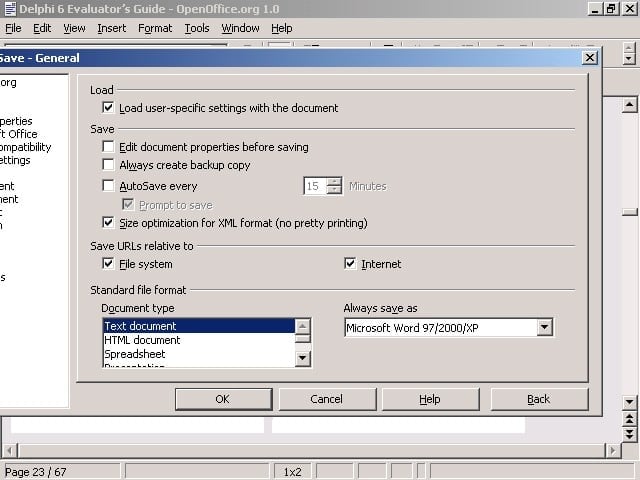This screenshot has width=640, height=480.
Task: Select the tree entry ending in 'ettings'
Action: point(15,160)
